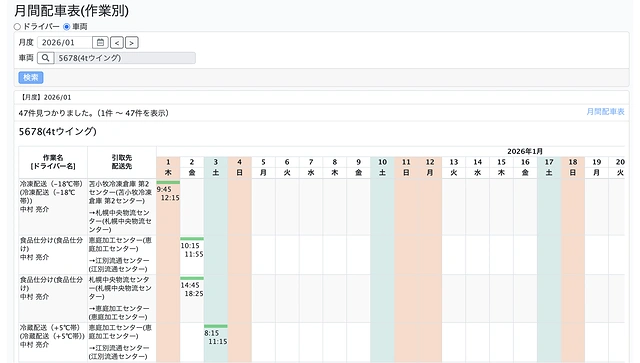Click the 2026年1月 month header

(x=525, y=151)
